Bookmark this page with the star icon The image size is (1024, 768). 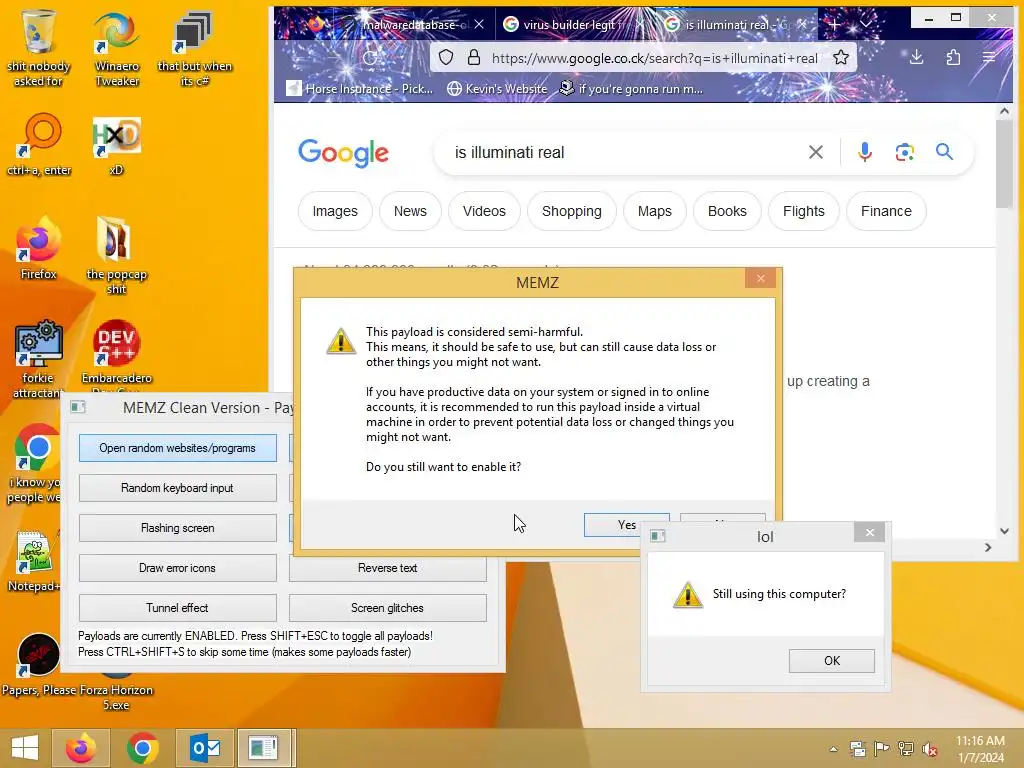coord(841,57)
